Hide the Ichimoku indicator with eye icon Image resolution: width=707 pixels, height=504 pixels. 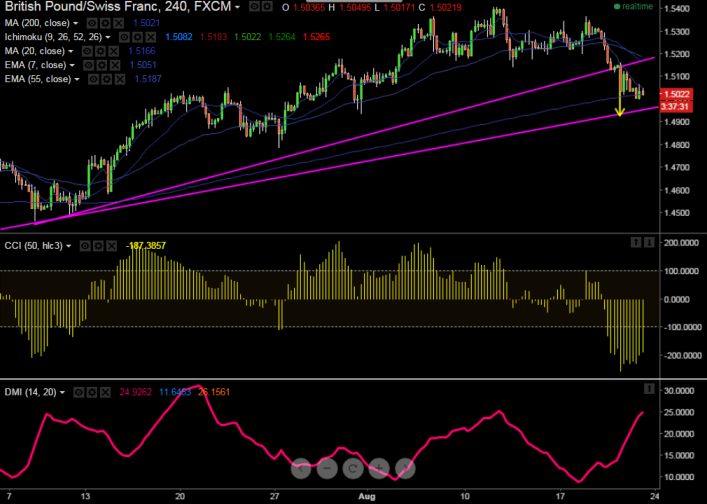(x=124, y=37)
